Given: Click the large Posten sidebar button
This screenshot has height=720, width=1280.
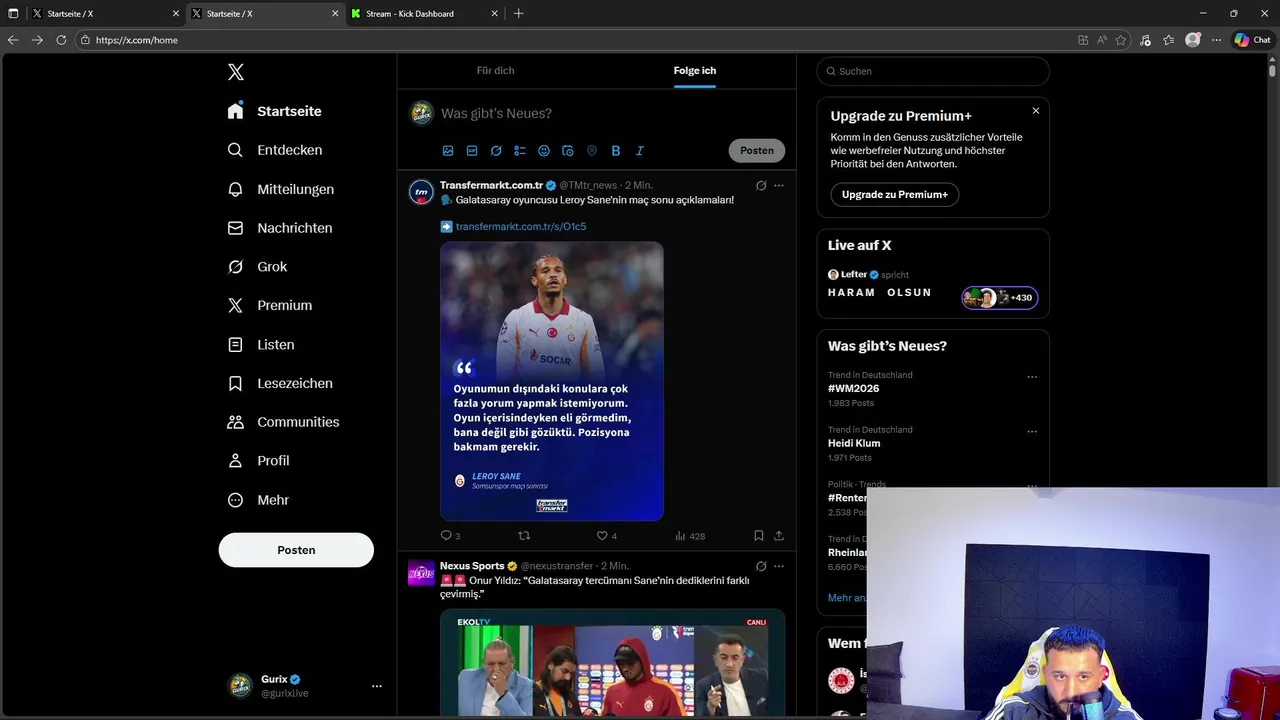Looking at the screenshot, I should (x=296, y=550).
